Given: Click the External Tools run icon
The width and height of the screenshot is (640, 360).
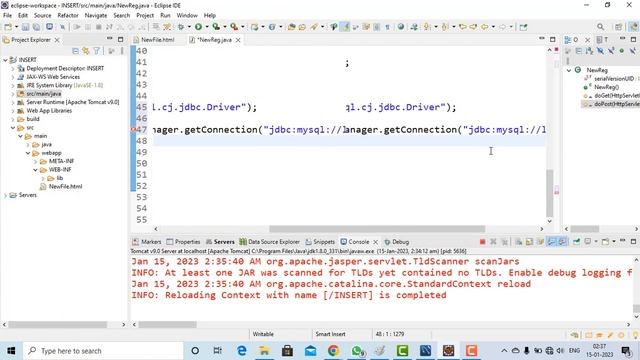Looking at the screenshot, I should 234,27.
